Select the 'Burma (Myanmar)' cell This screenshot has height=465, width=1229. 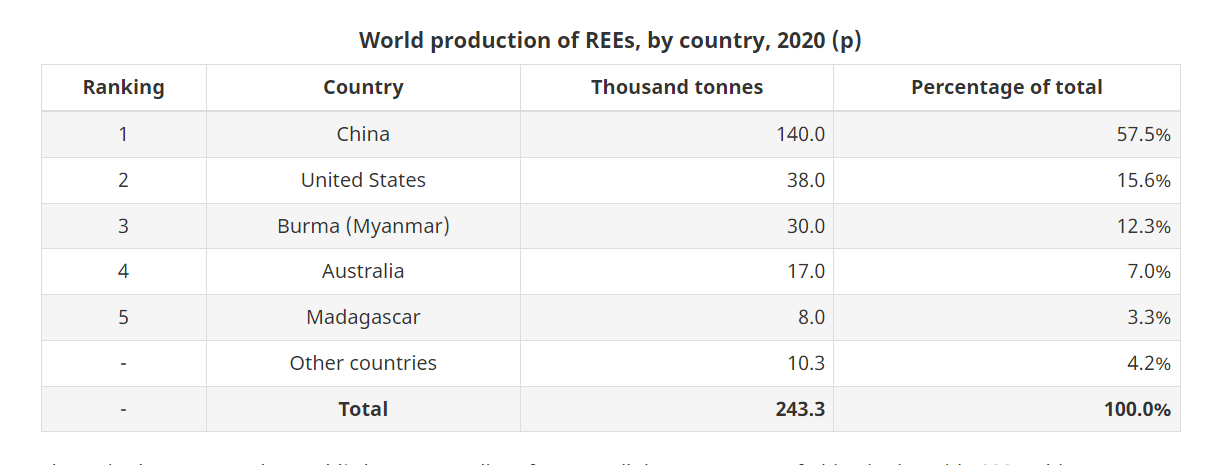coord(363,226)
